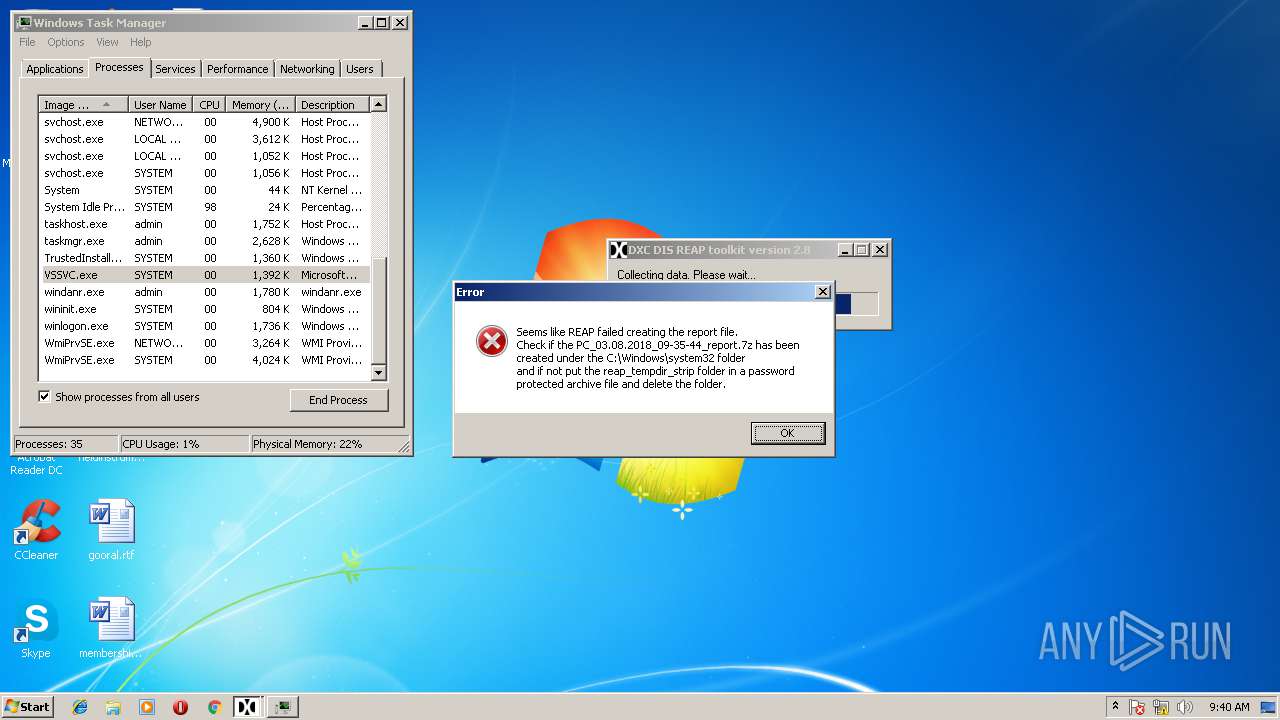Open CCleaner desktop shortcut
Image resolution: width=1280 pixels, height=720 pixels.
(x=36, y=531)
